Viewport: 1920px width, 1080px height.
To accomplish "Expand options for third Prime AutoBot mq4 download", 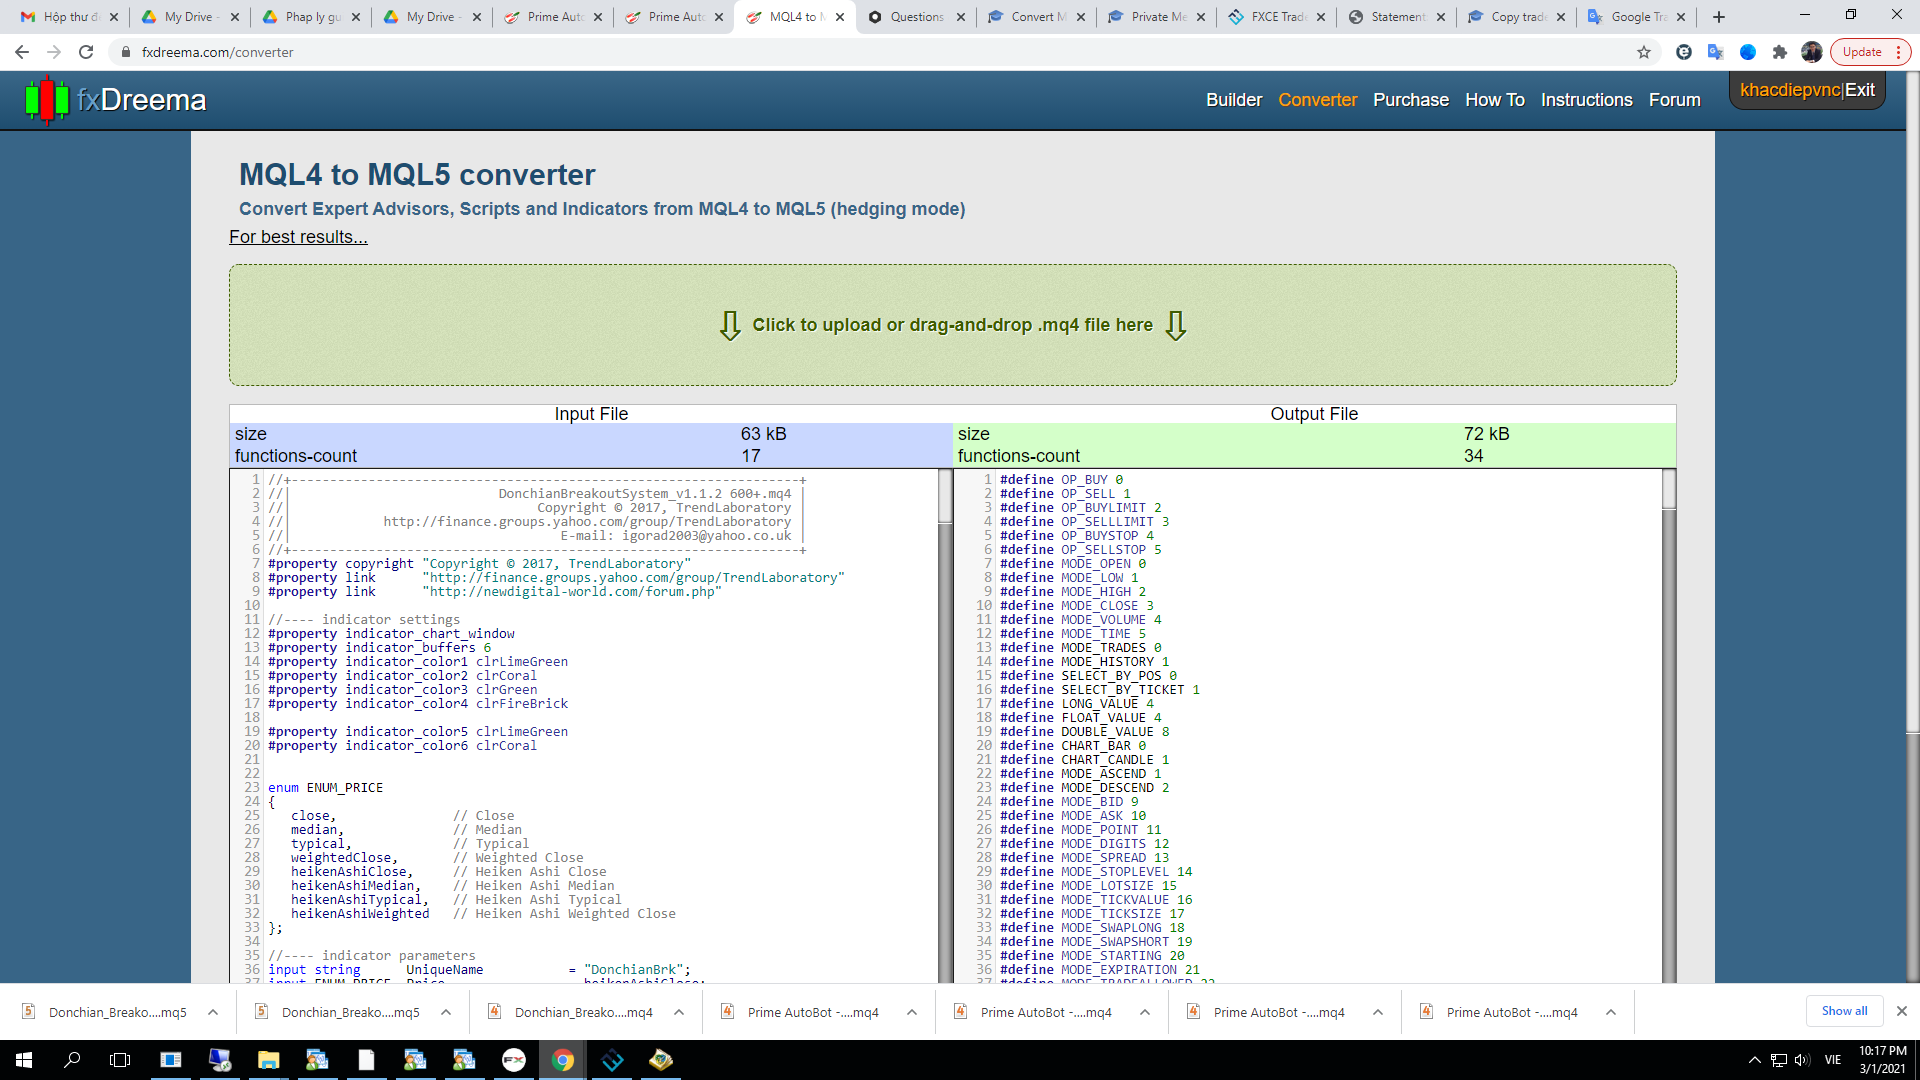I will 1378,1012.
